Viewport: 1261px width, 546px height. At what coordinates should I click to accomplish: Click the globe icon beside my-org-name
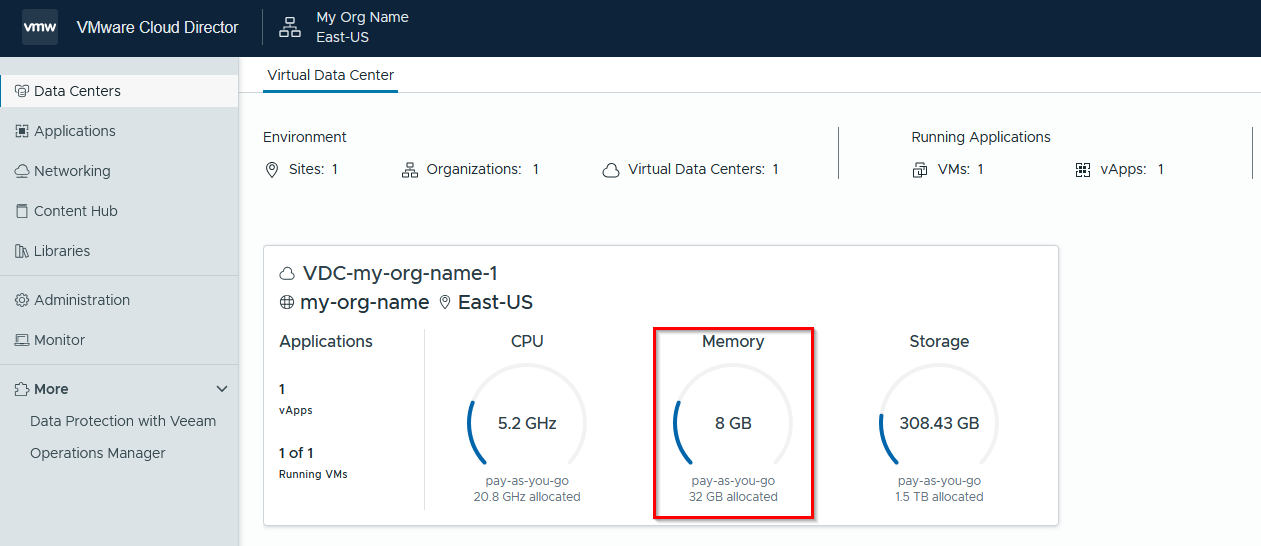coord(287,302)
